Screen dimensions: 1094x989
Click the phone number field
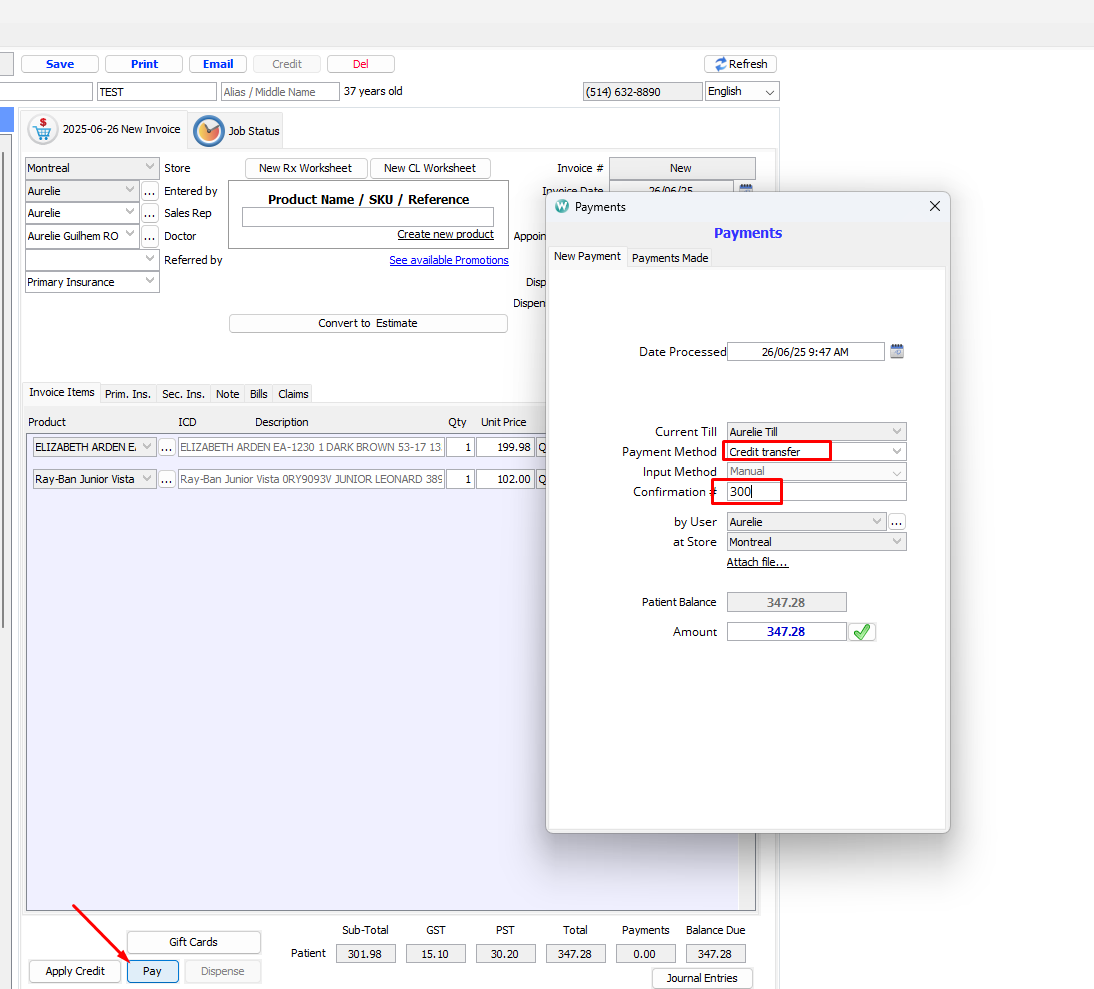tap(643, 92)
